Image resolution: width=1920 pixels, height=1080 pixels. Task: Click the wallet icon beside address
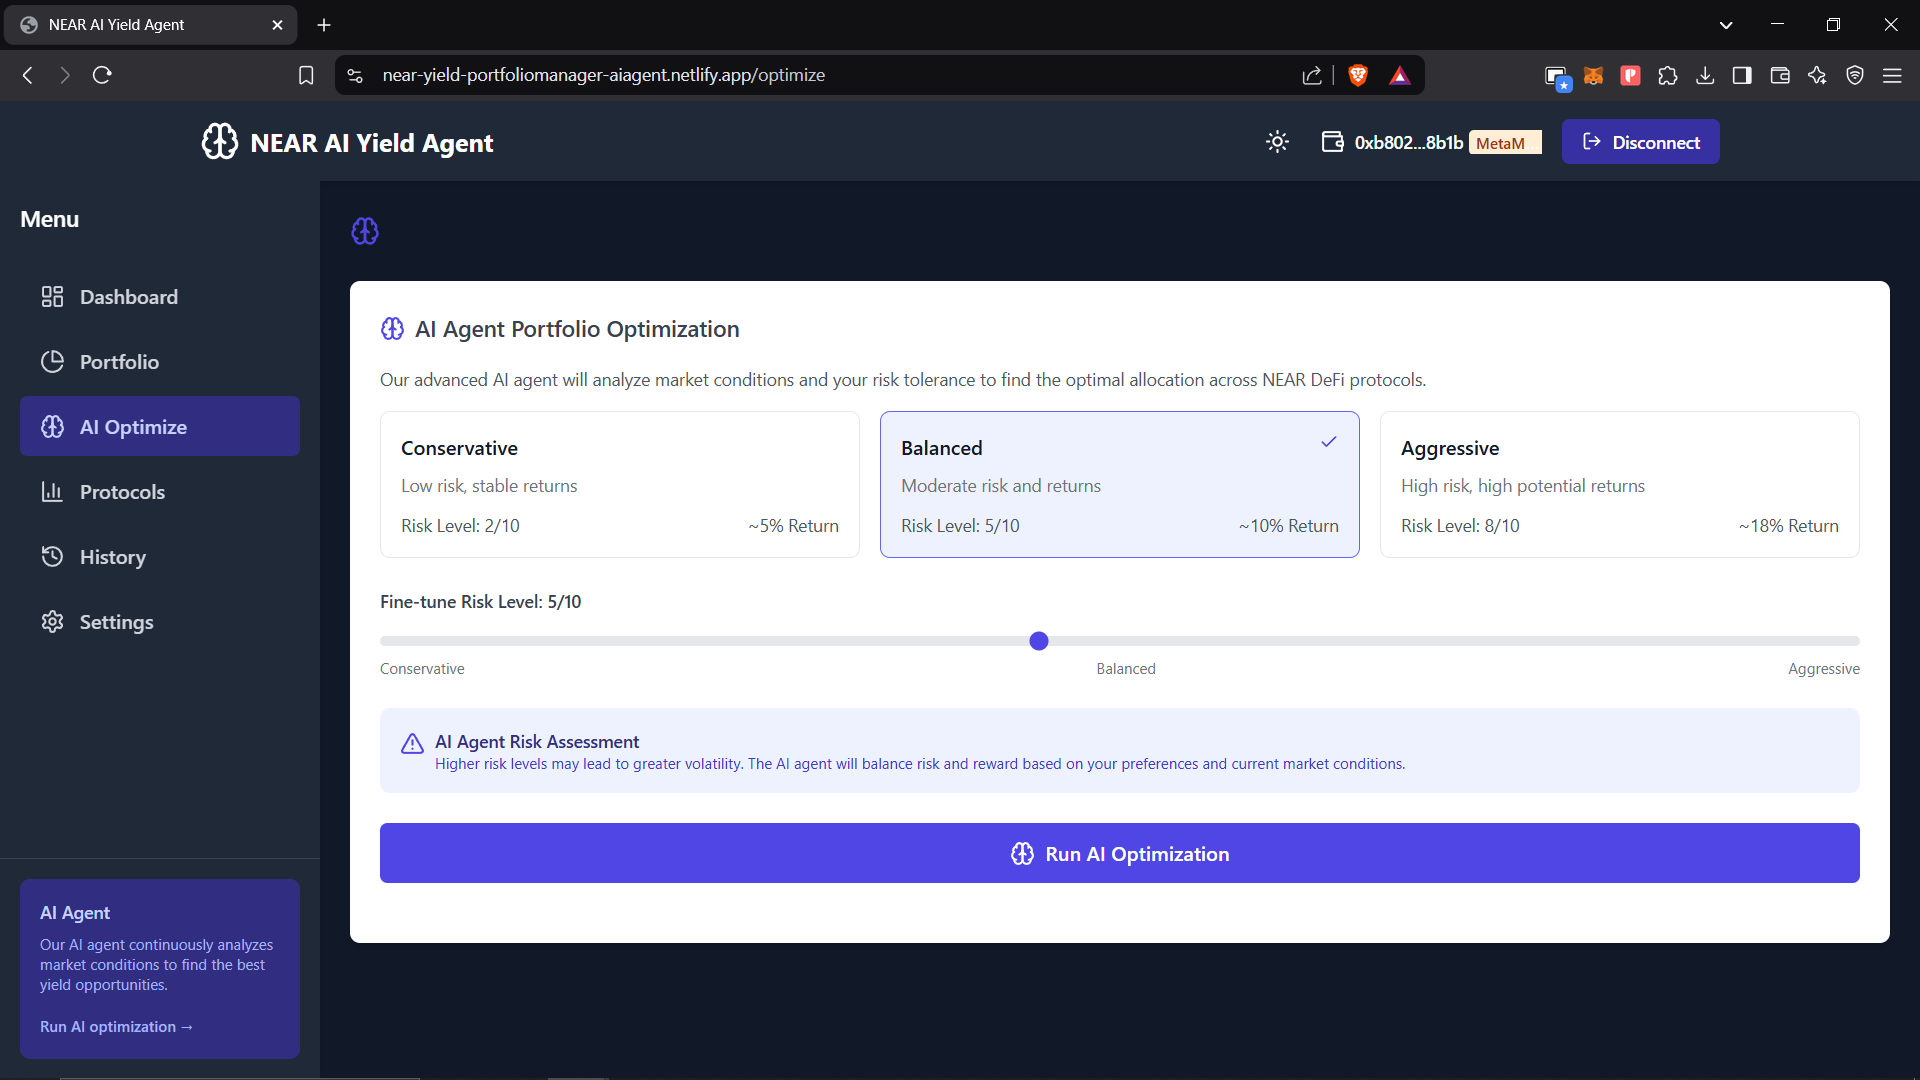[x=1332, y=142]
